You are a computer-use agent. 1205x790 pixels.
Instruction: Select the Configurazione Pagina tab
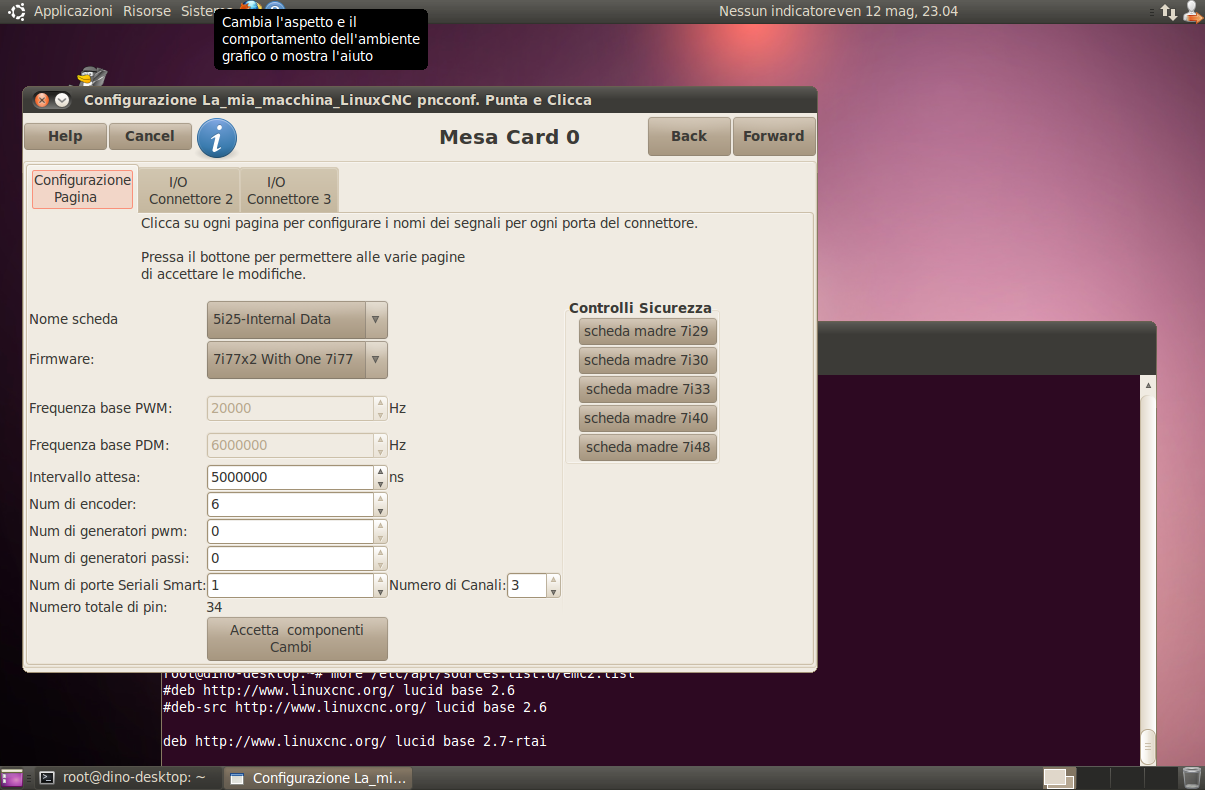[x=83, y=189]
